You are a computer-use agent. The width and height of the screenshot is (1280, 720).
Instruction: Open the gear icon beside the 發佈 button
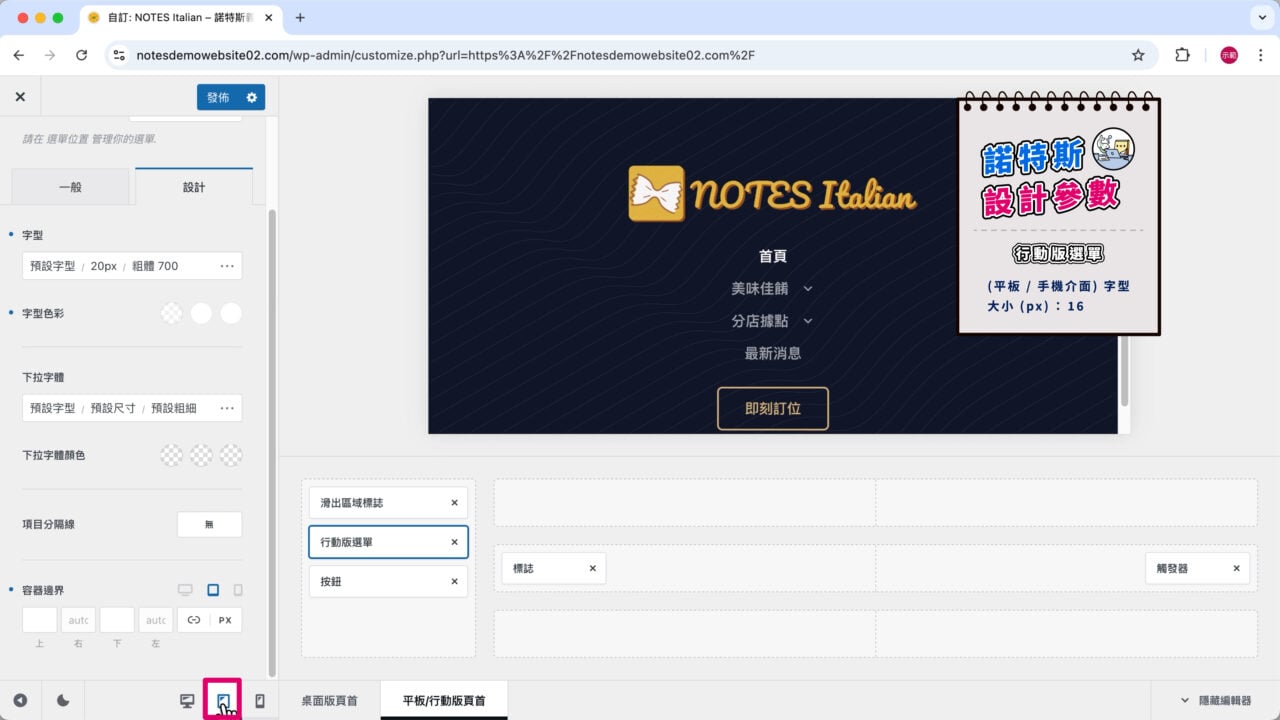[252, 97]
